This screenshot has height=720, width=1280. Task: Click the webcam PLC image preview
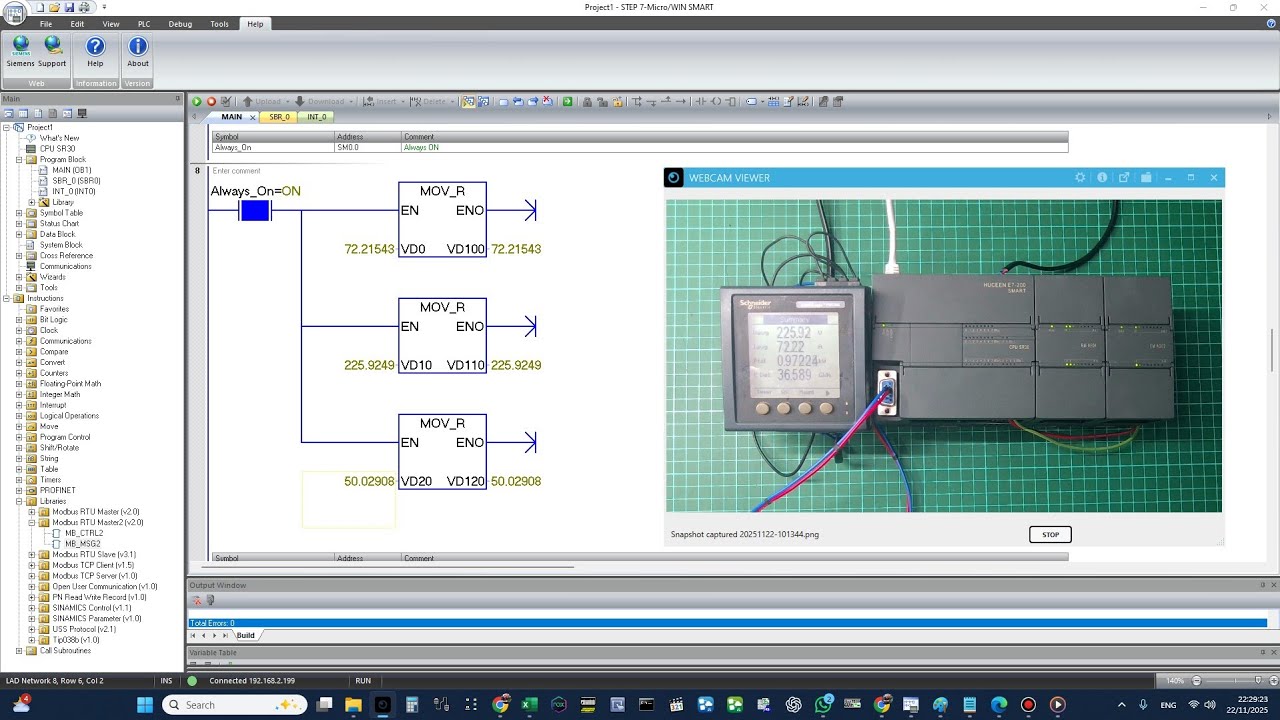coord(944,356)
